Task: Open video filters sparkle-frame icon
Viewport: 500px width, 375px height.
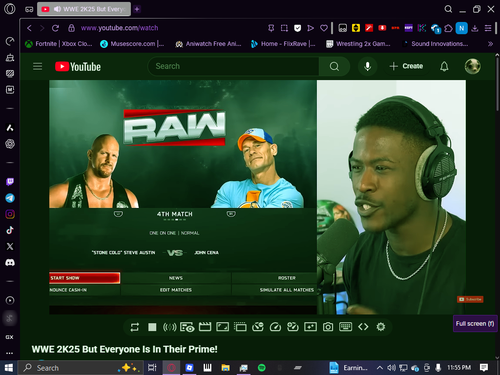Action: [x=310, y=327]
